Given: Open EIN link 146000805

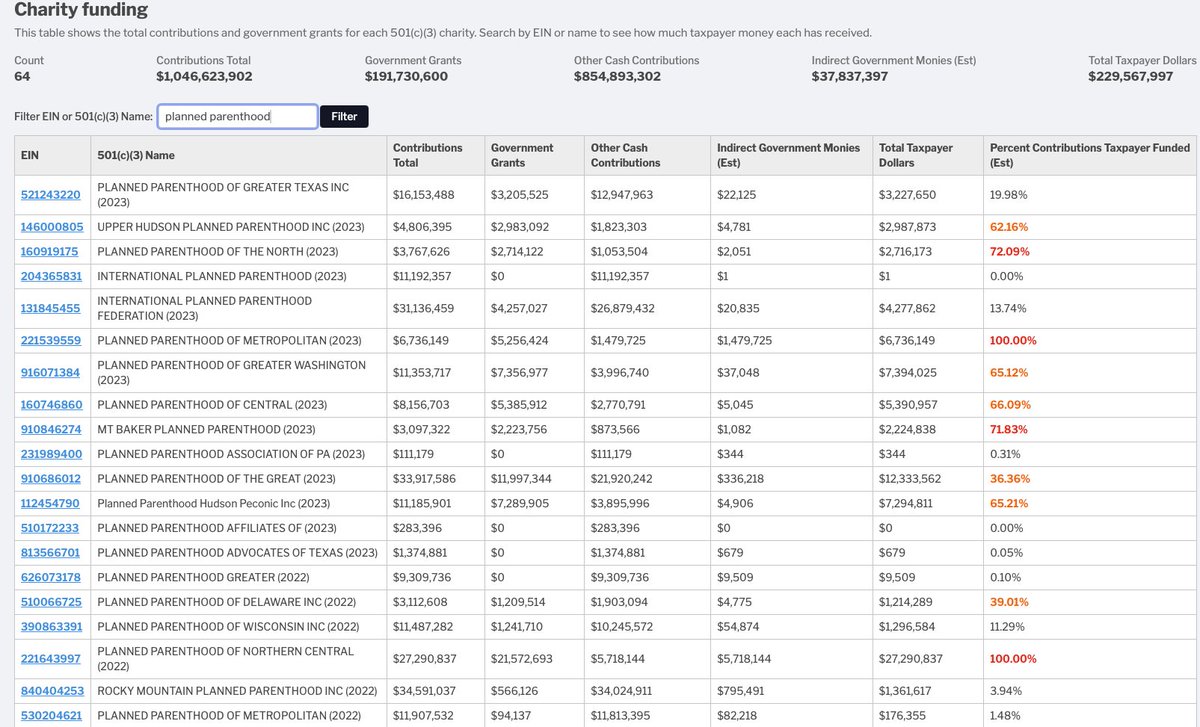Looking at the screenshot, I should click(x=52, y=227).
